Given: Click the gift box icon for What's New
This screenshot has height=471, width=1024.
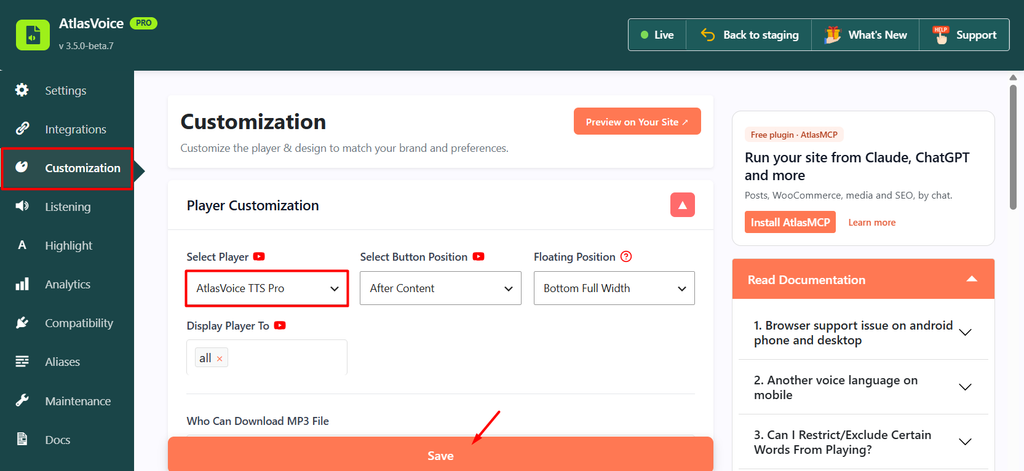Looking at the screenshot, I should (832, 35).
